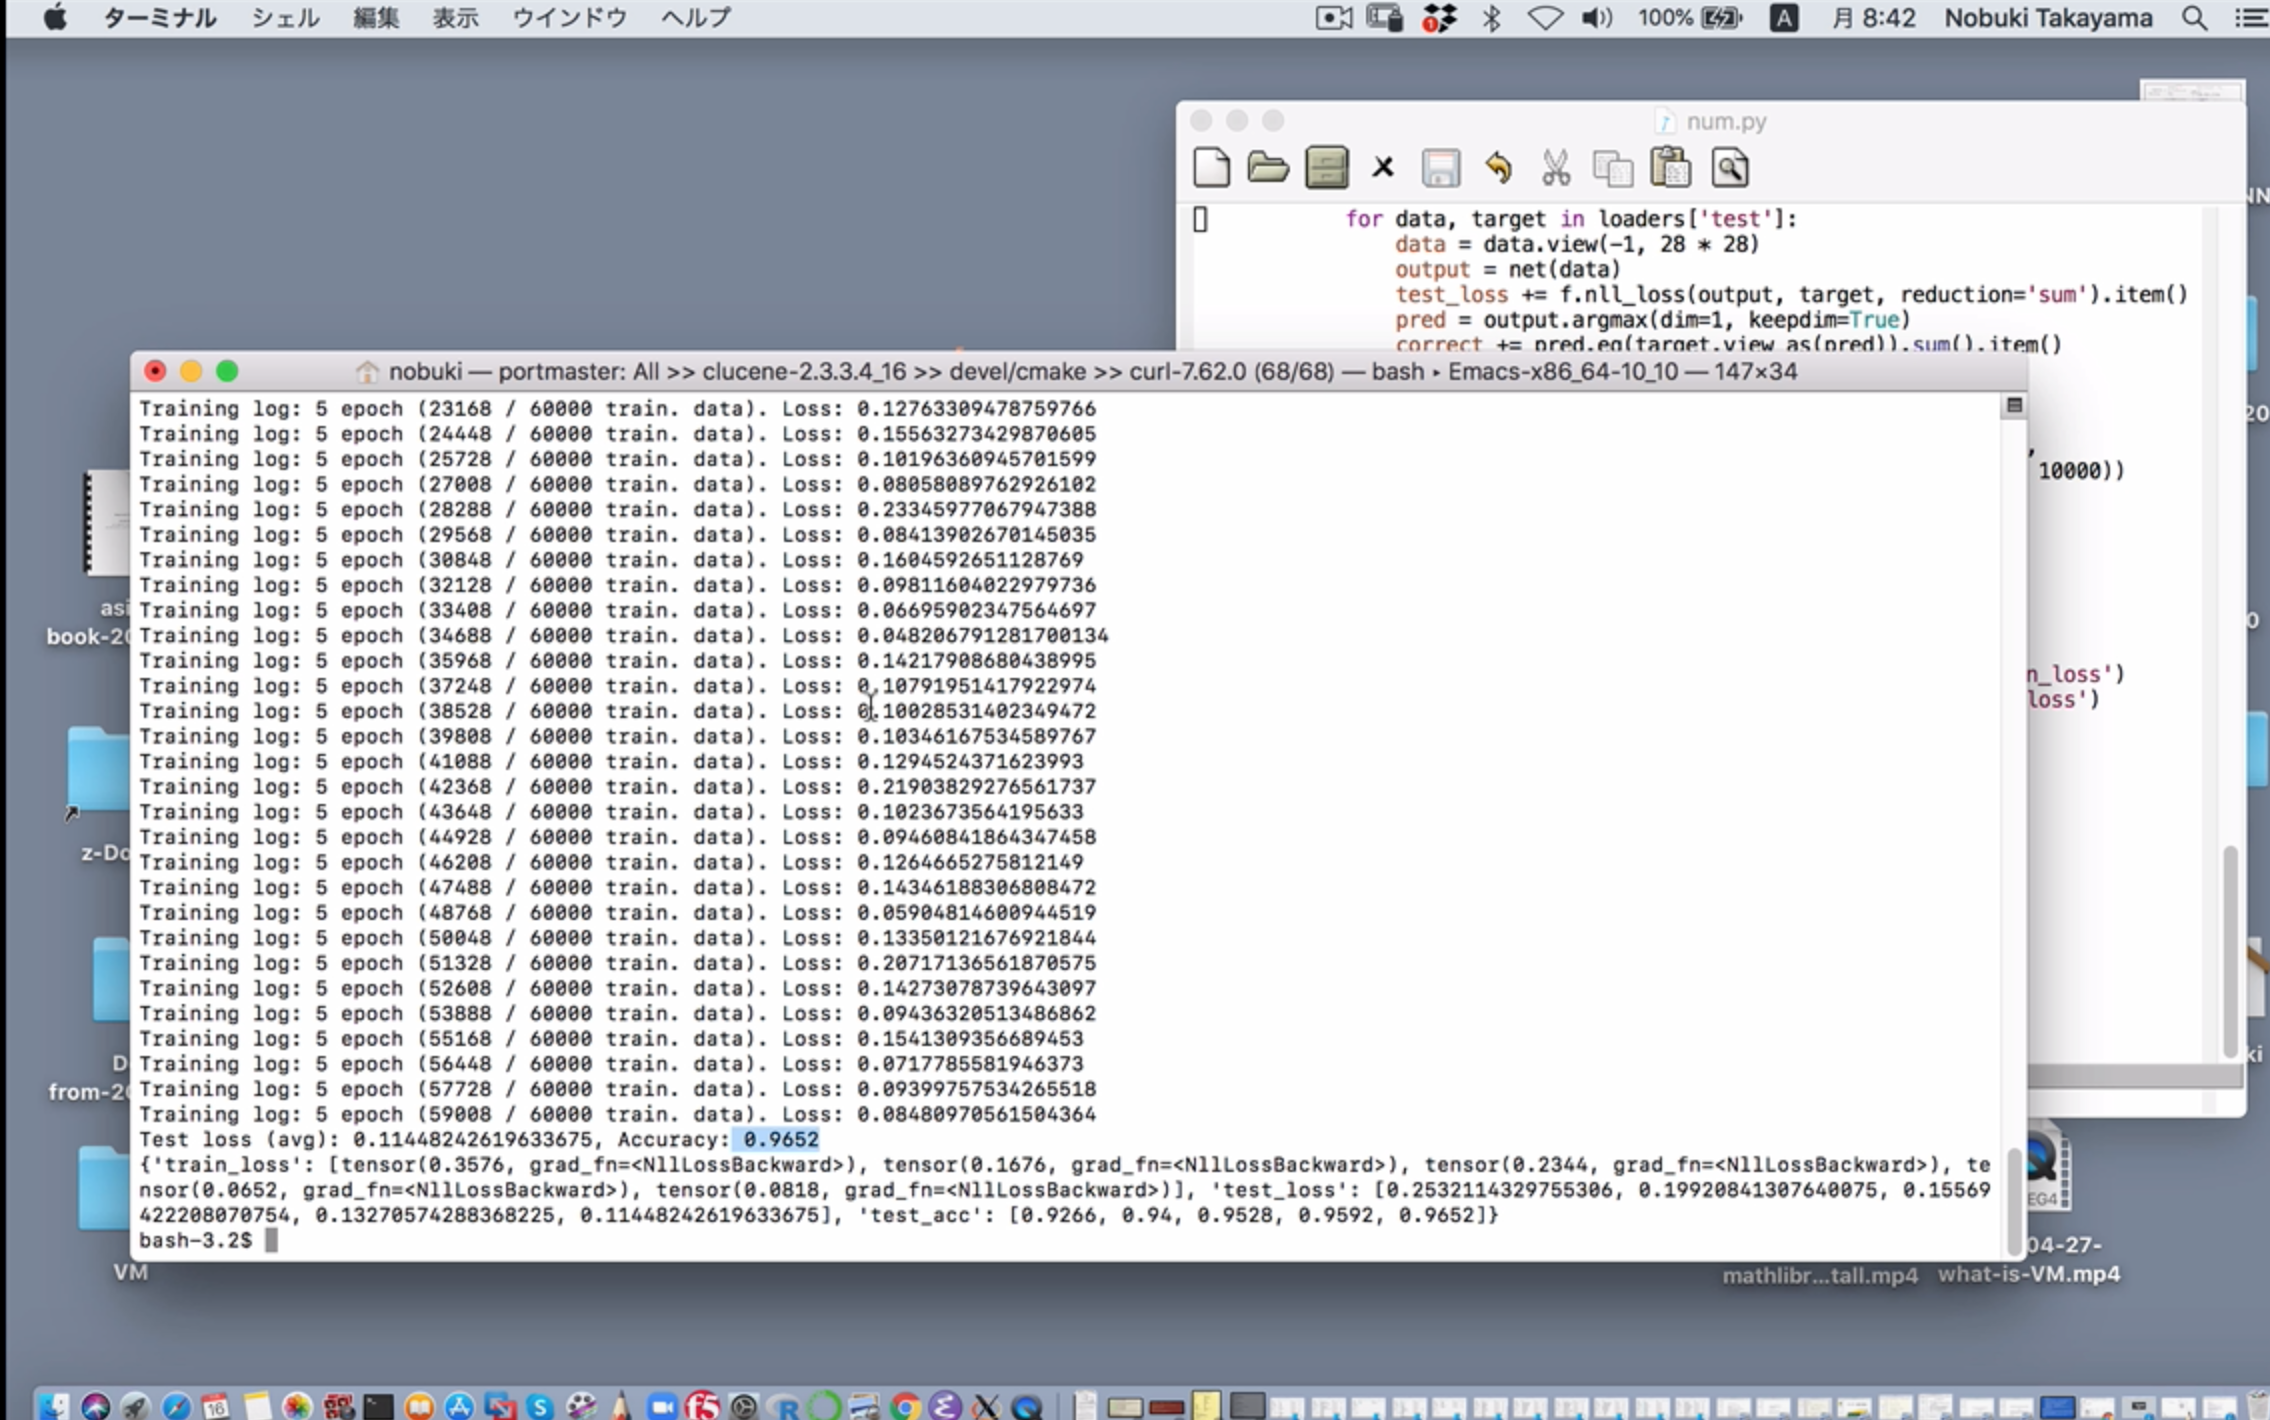This screenshot has height=1420, width=2270.
Task: Click the VM folder on desktop
Action: tap(104, 1187)
